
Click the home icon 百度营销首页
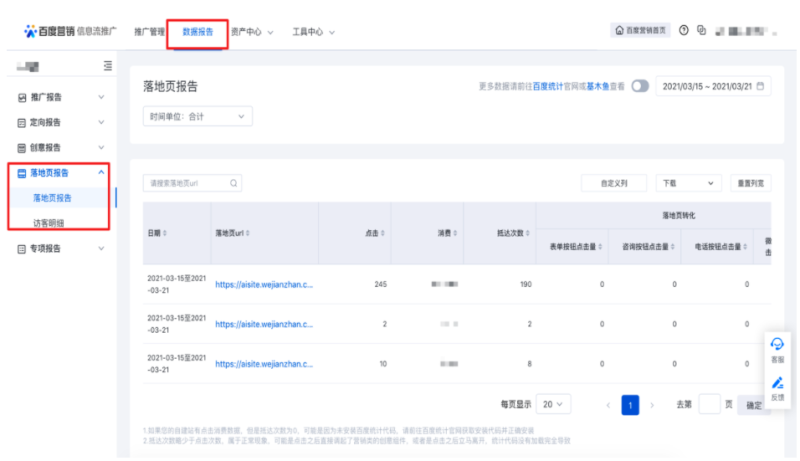click(619, 31)
